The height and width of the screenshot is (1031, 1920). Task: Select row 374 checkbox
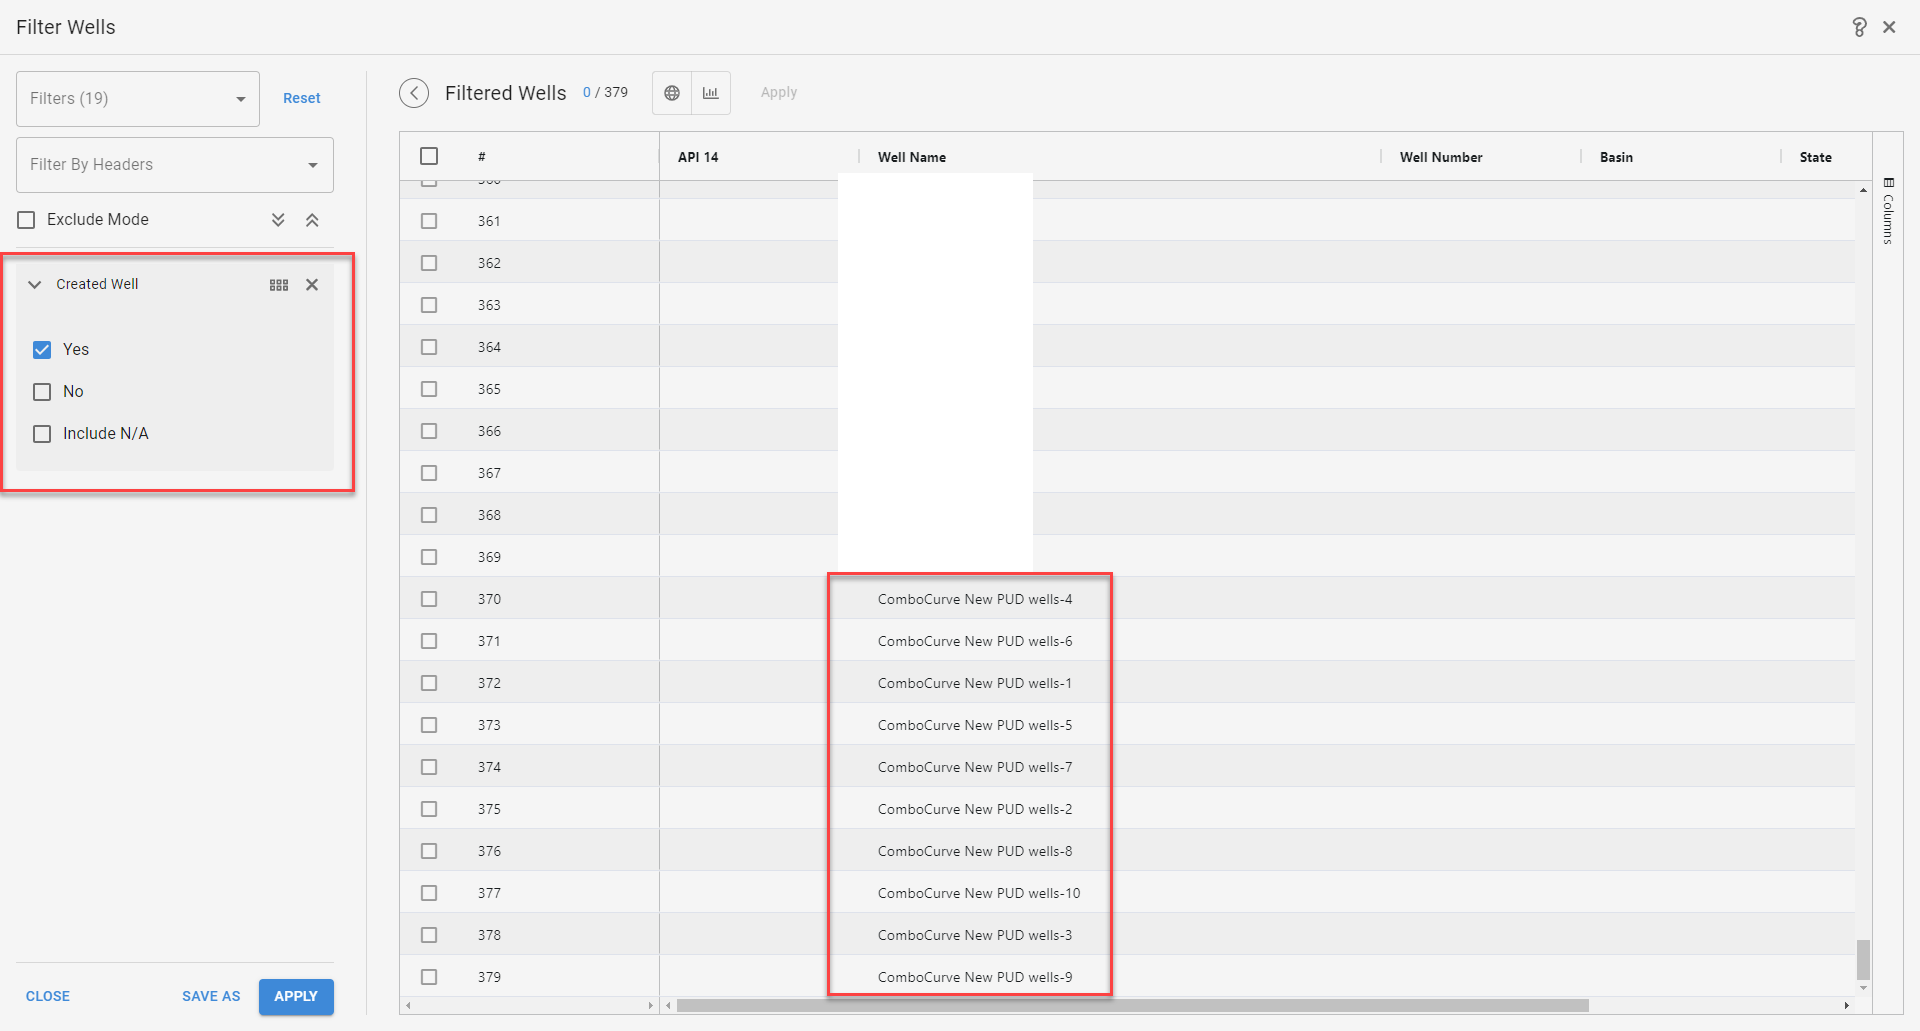(x=429, y=767)
